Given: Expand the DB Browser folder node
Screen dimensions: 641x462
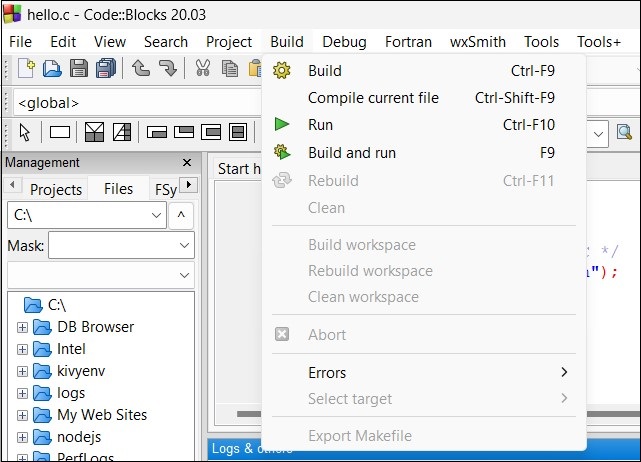Looking at the screenshot, I should tap(22, 327).
